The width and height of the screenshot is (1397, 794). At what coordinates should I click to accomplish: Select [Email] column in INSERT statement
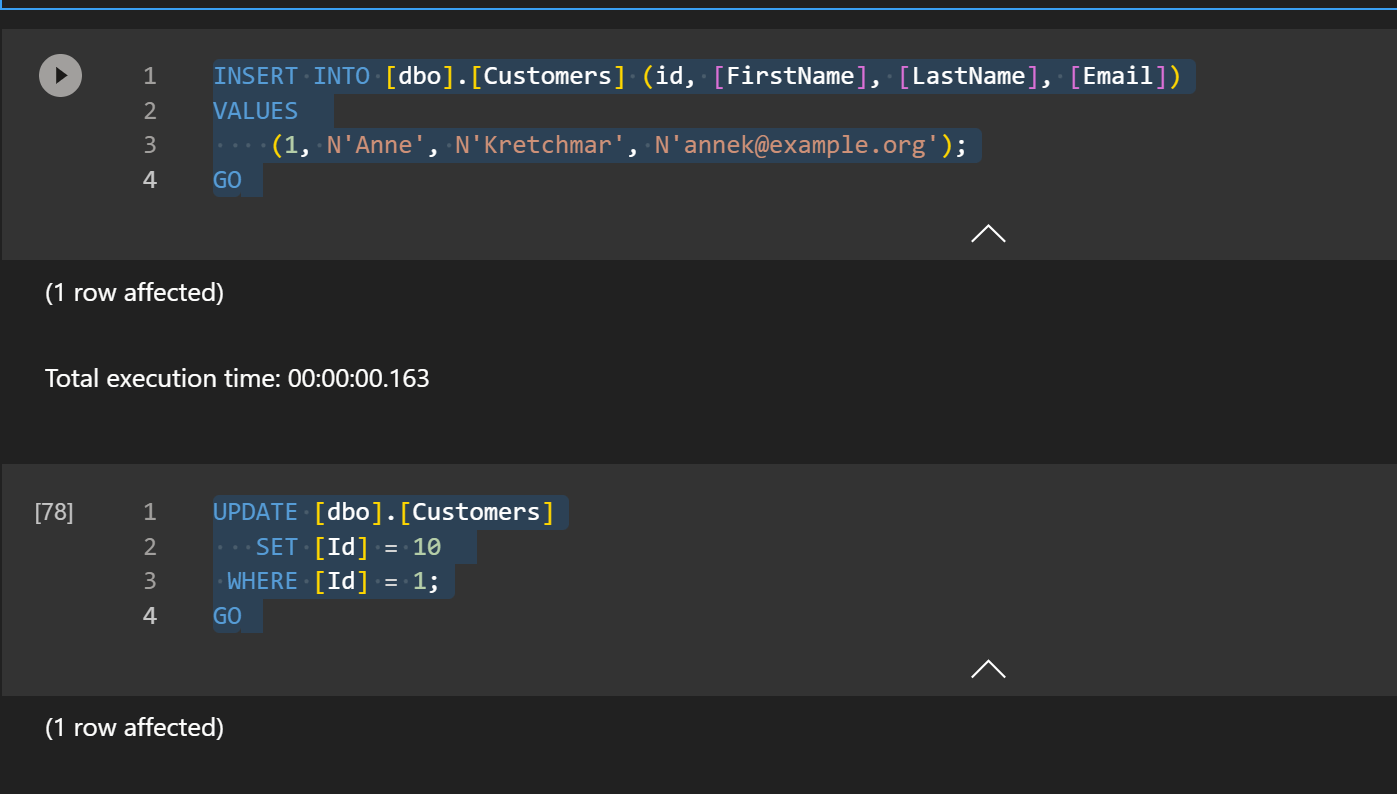click(x=1118, y=76)
